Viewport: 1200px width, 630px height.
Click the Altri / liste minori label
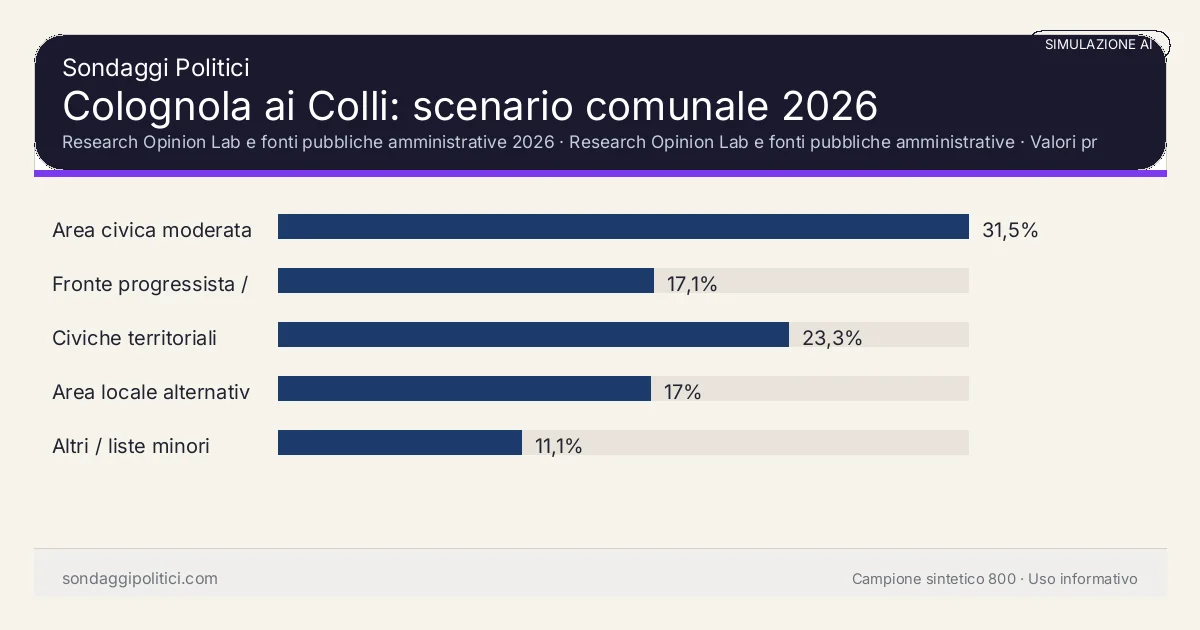131,446
